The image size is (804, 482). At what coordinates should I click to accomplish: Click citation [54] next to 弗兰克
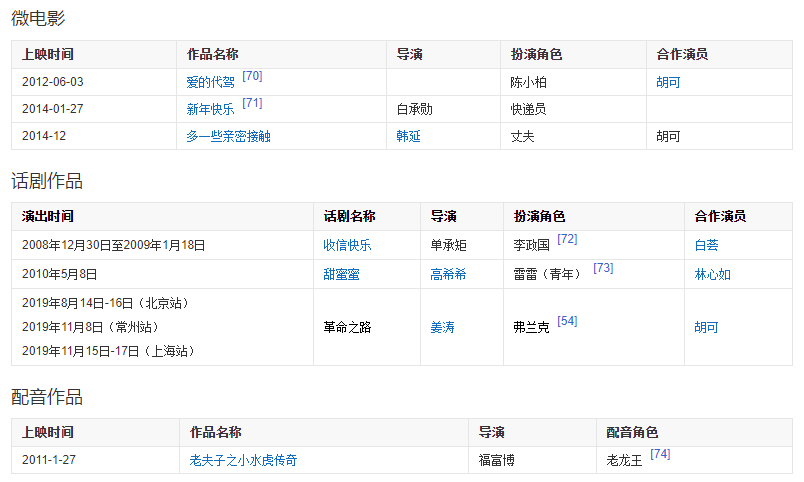coord(567,321)
